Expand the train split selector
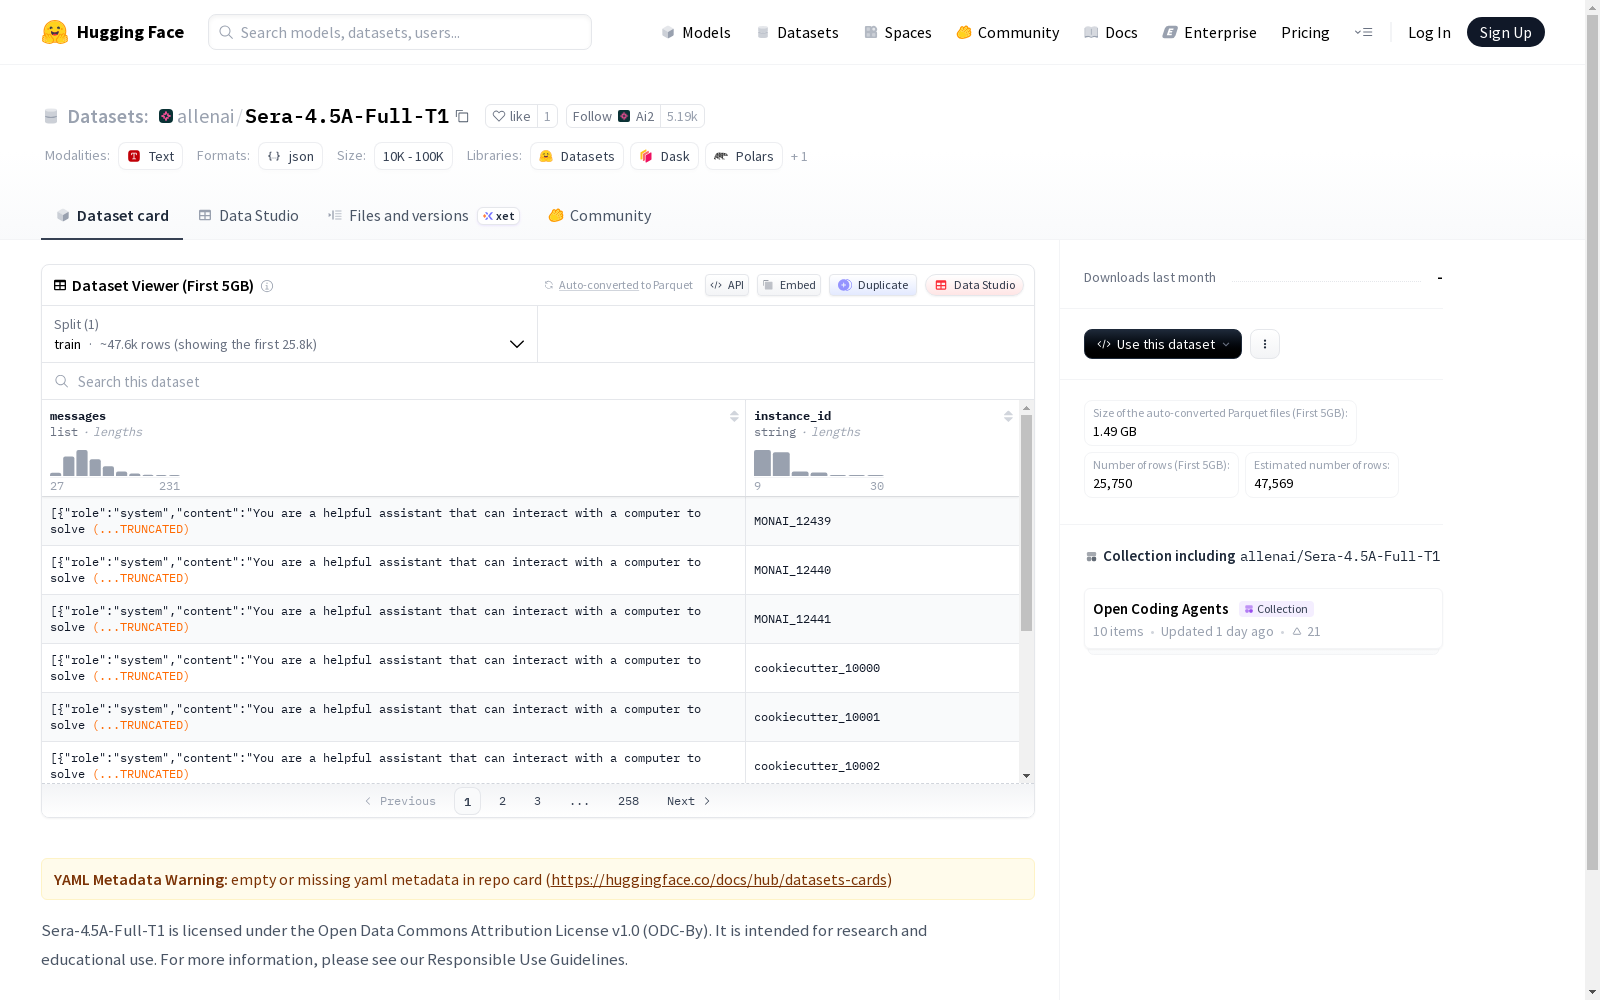 [x=290, y=334]
